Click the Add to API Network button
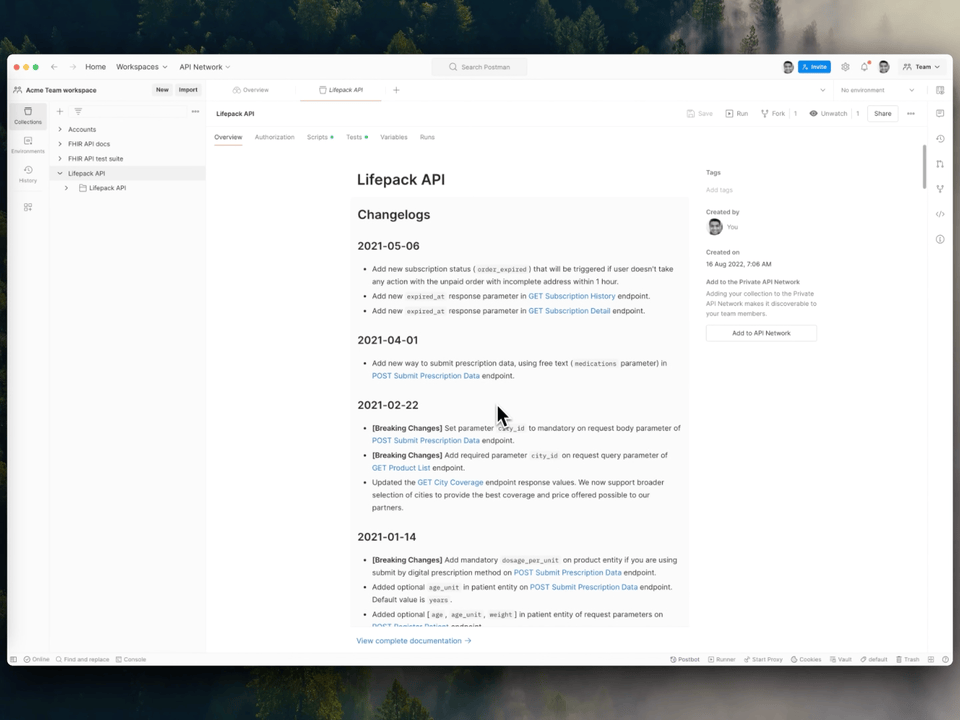The height and width of the screenshot is (720, 960). pos(761,333)
